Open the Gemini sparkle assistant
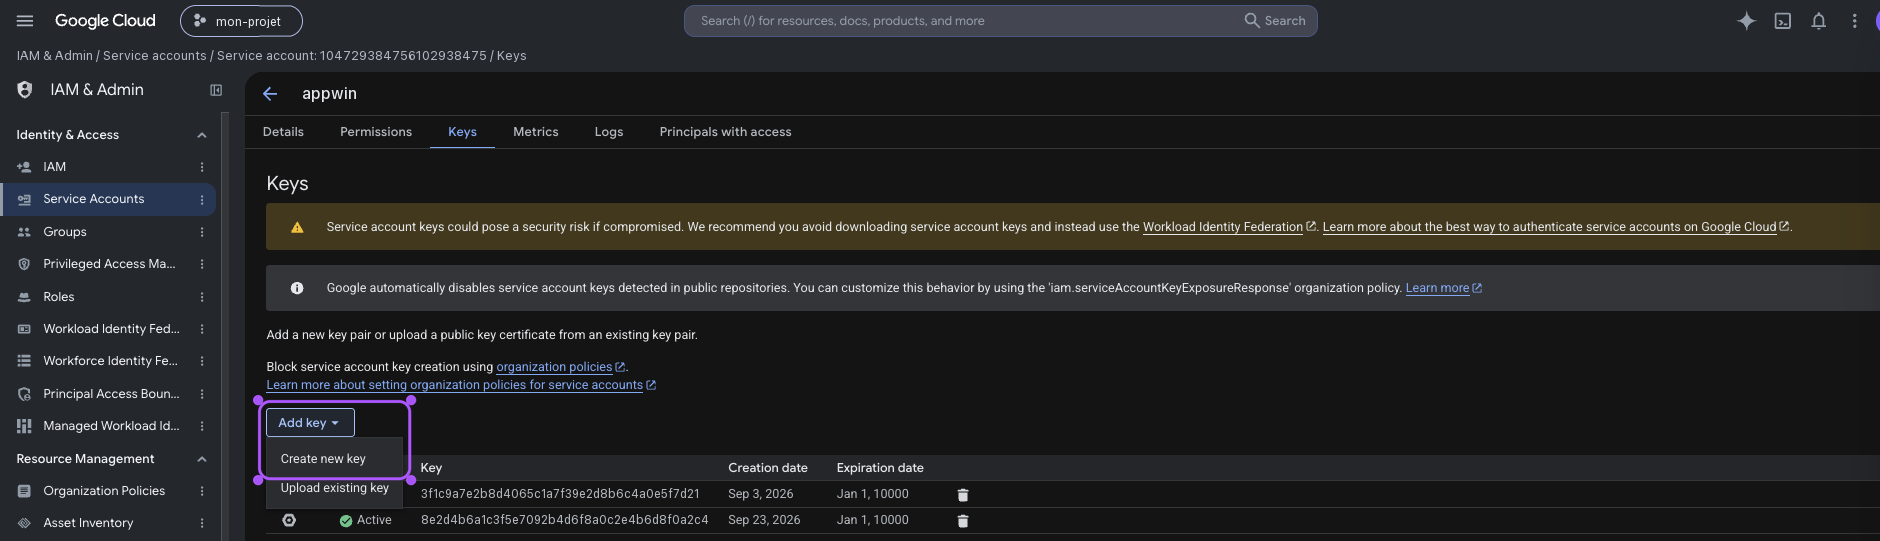The image size is (1880, 541). point(1746,21)
